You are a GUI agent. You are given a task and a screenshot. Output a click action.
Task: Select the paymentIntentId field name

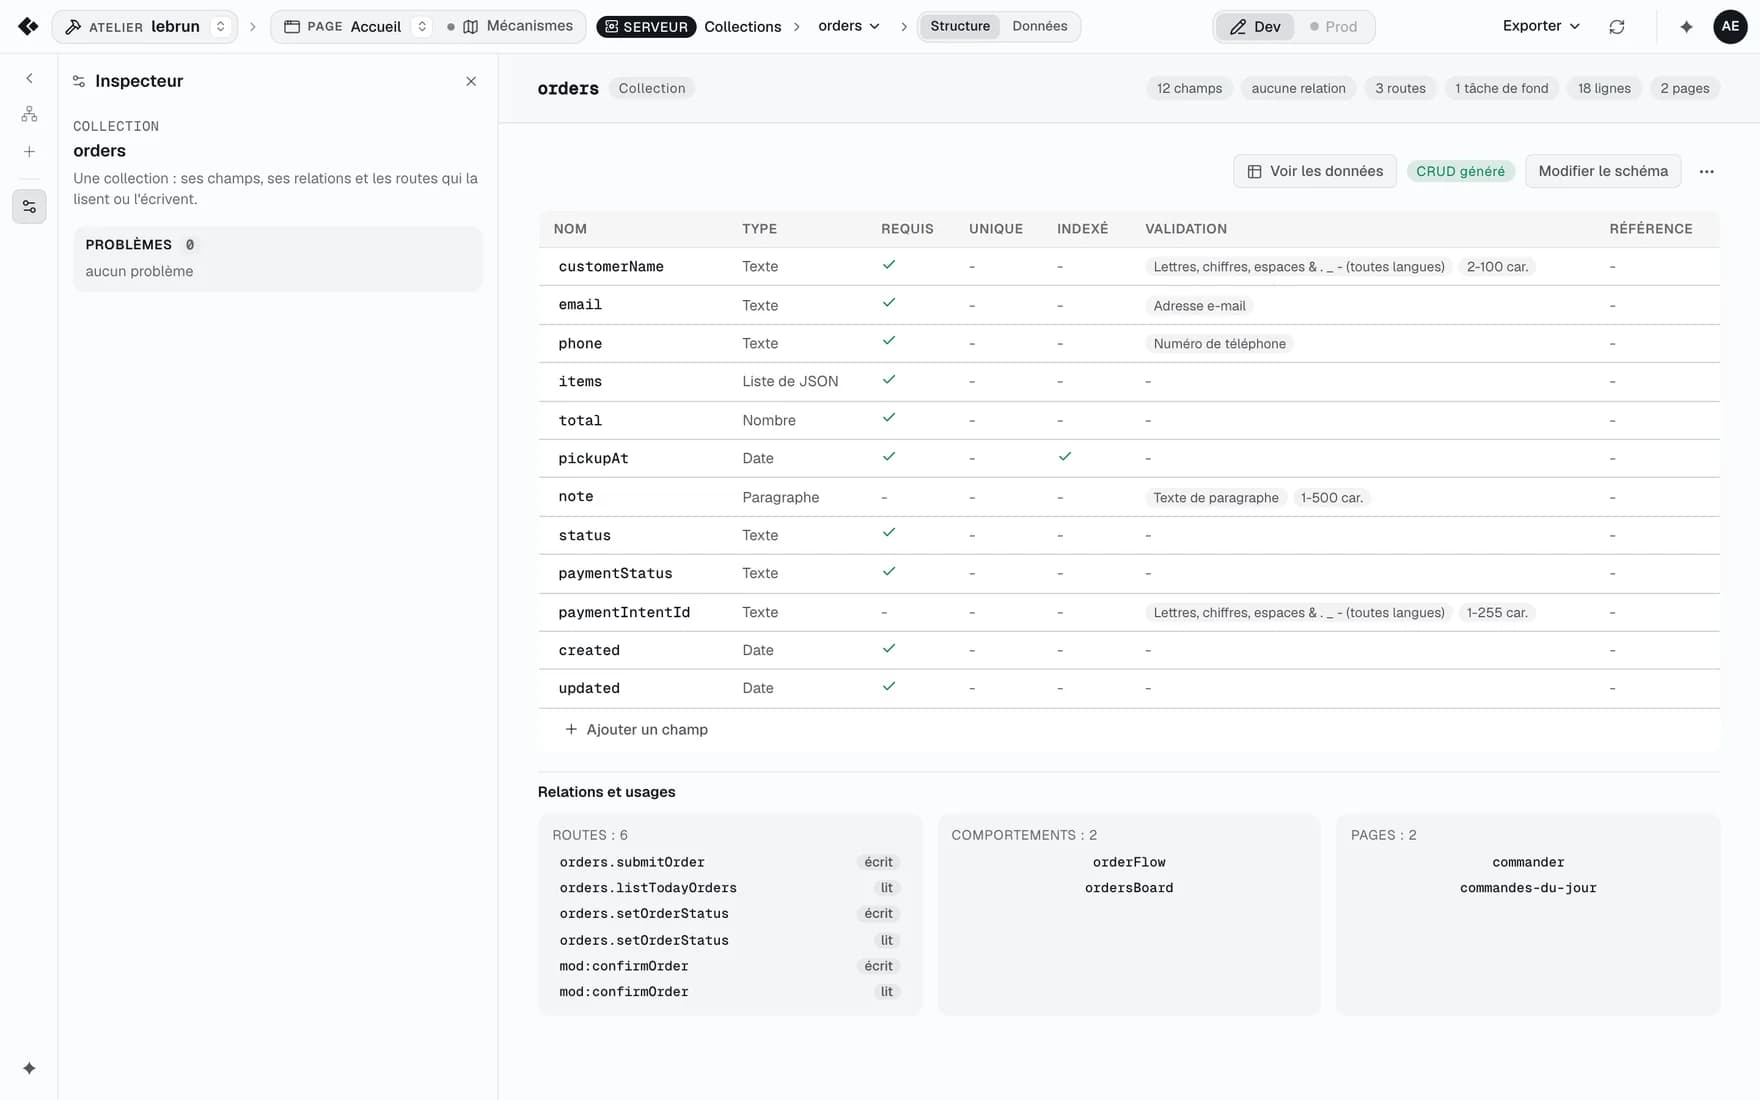pos(624,612)
